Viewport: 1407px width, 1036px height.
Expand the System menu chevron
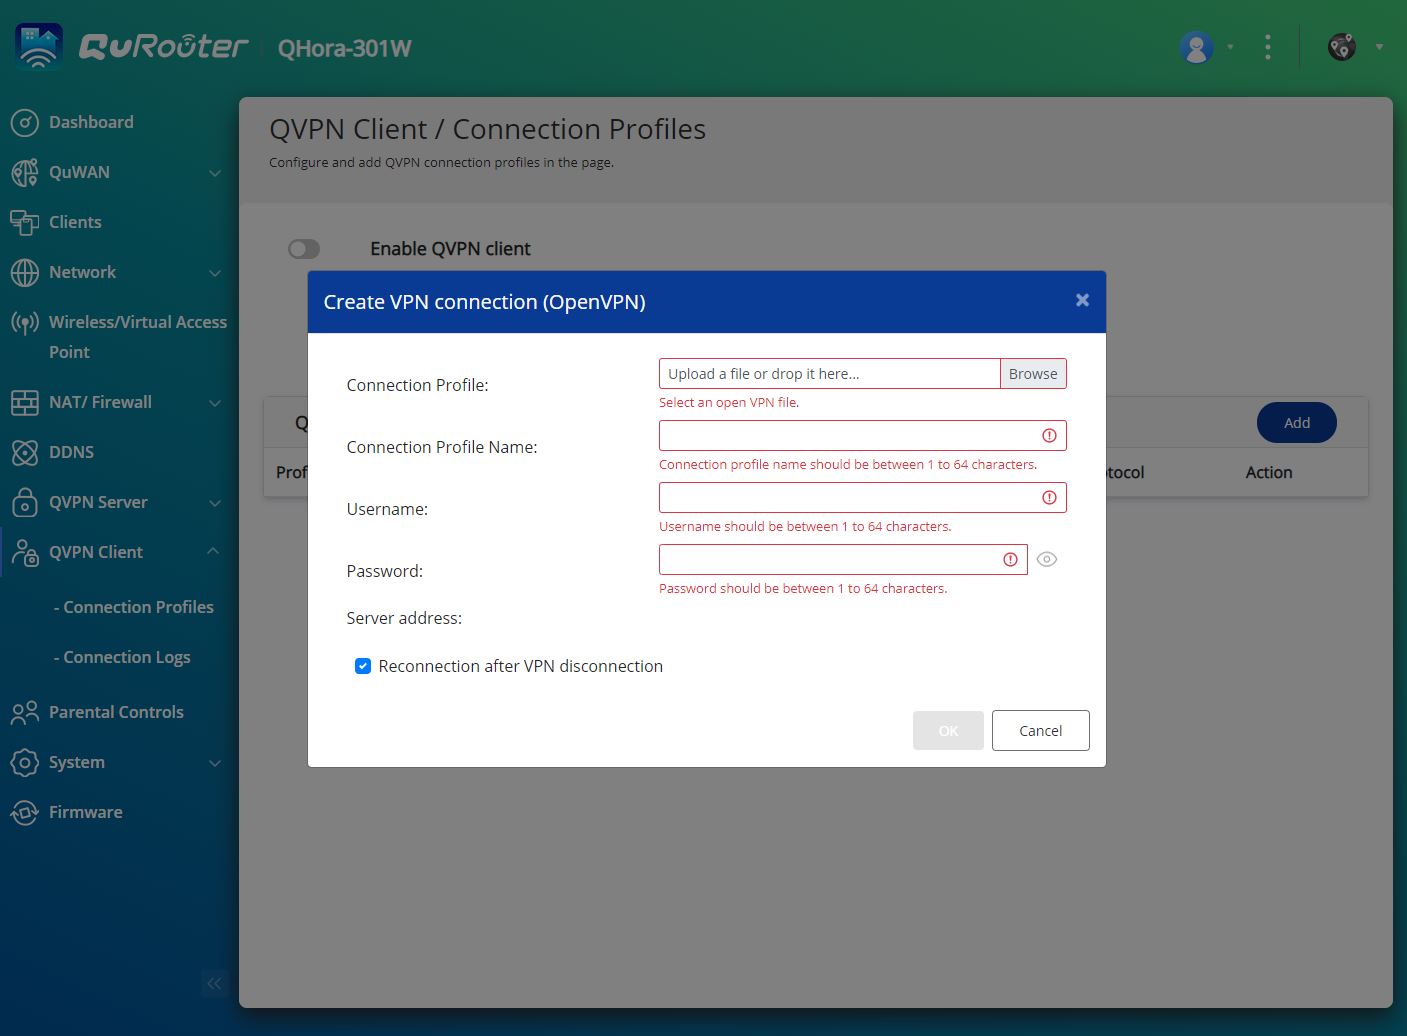coord(215,763)
